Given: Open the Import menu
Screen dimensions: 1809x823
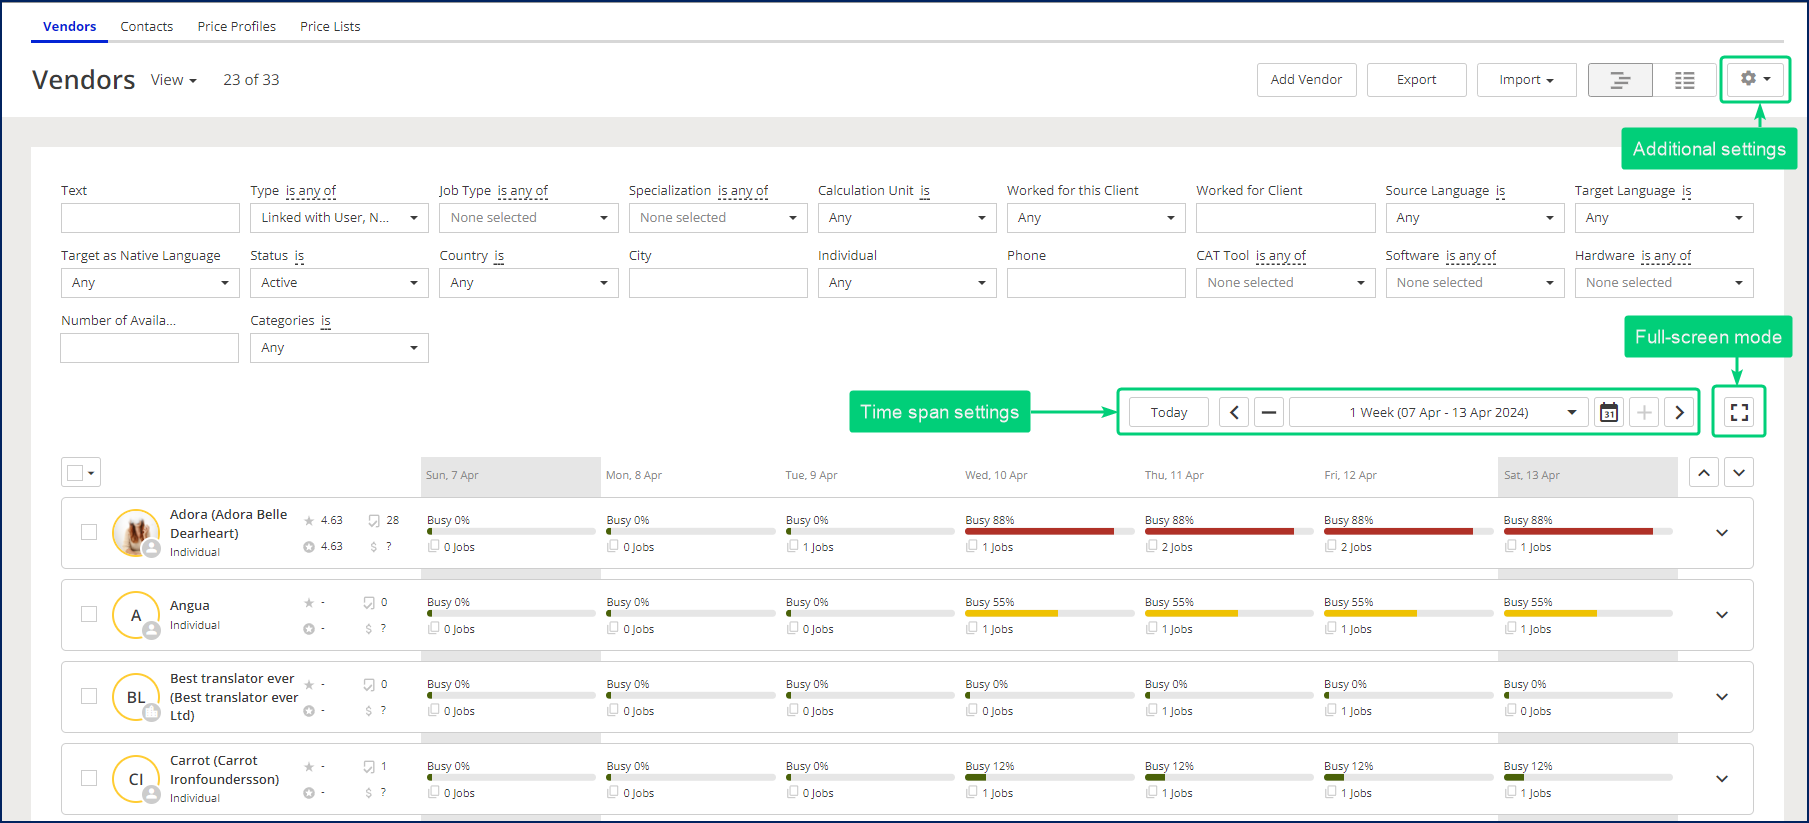Looking at the screenshot, I should click(1526, 80).
